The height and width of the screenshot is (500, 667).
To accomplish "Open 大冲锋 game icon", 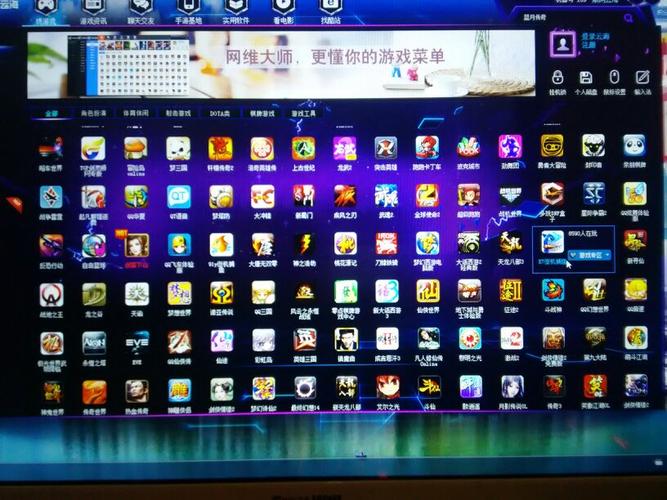I will tap(262, 197).
